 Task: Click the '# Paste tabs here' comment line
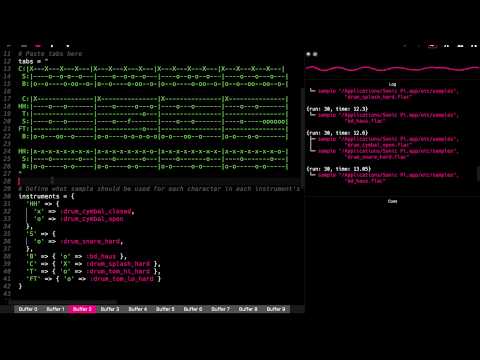click(50, 54)
